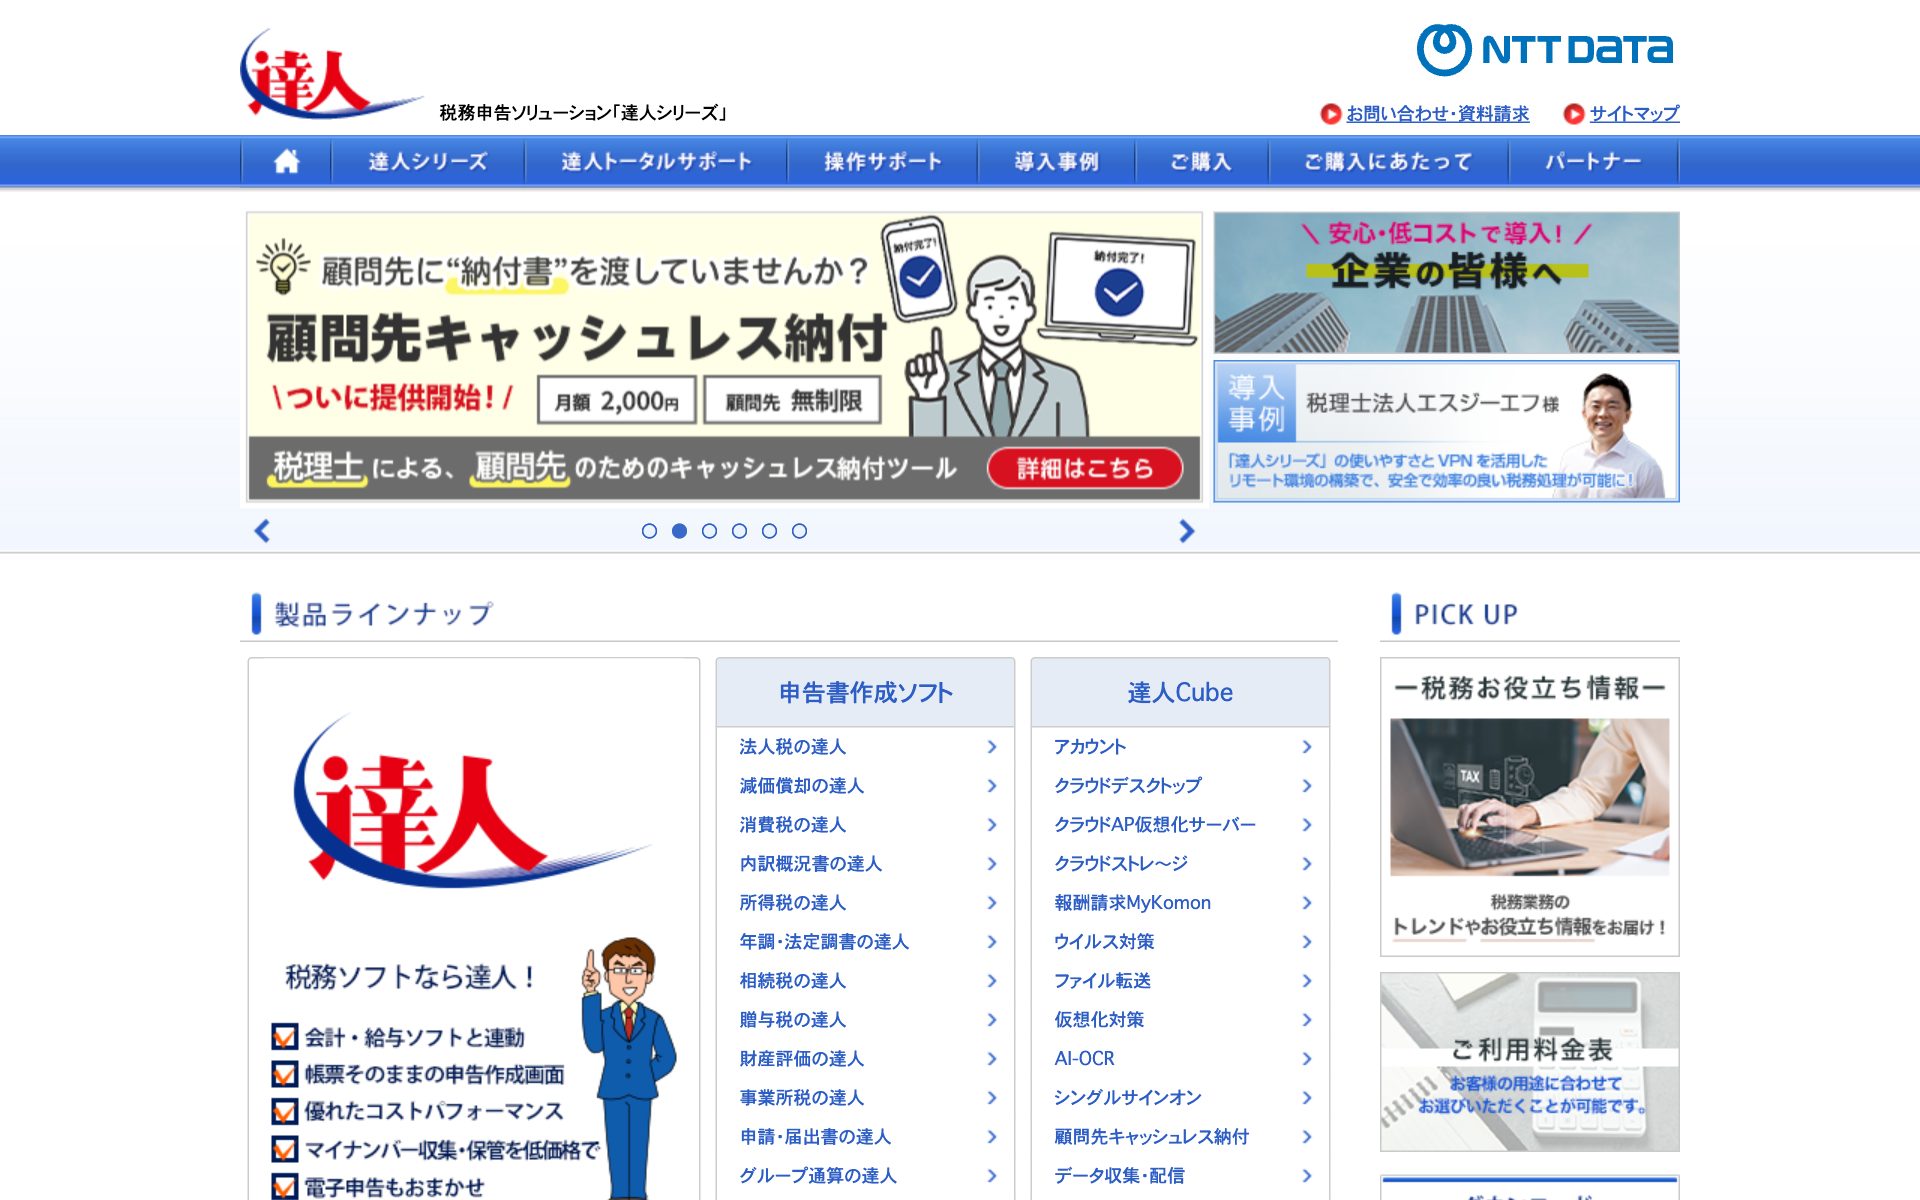Click chevron next to ファイル転送
The height and width of the screenshot is (1200, 1920).
[1307, 981]
